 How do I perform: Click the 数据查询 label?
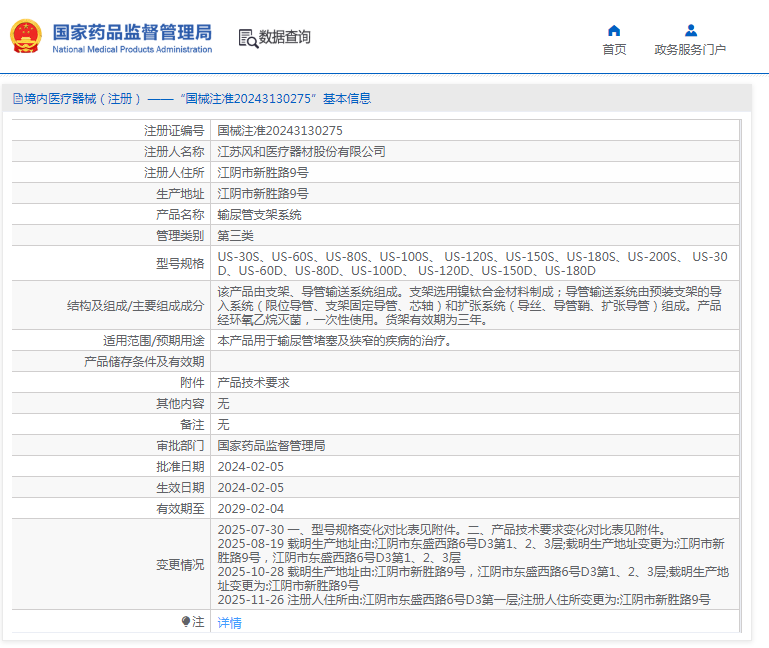284,37
